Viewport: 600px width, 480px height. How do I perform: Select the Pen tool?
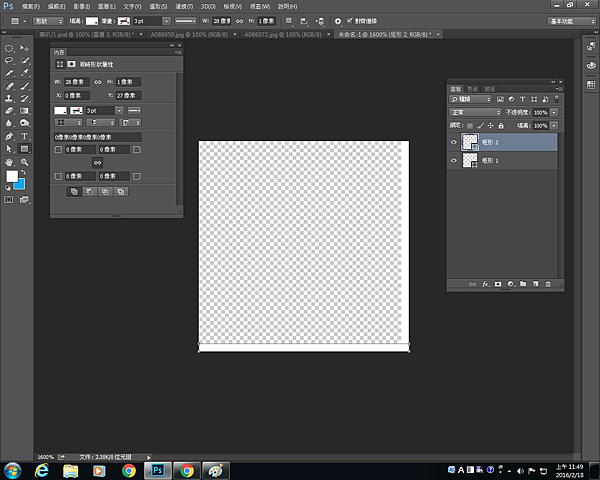(x=10, y=136)
